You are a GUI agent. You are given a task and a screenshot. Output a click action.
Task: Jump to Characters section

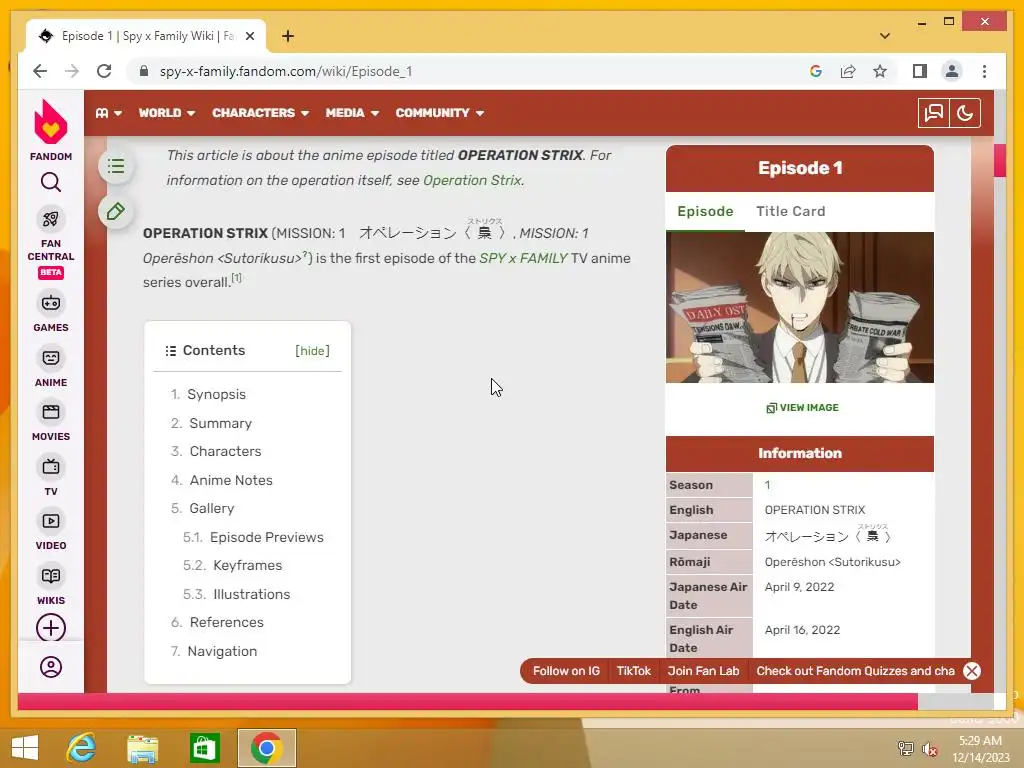(225, 451)
